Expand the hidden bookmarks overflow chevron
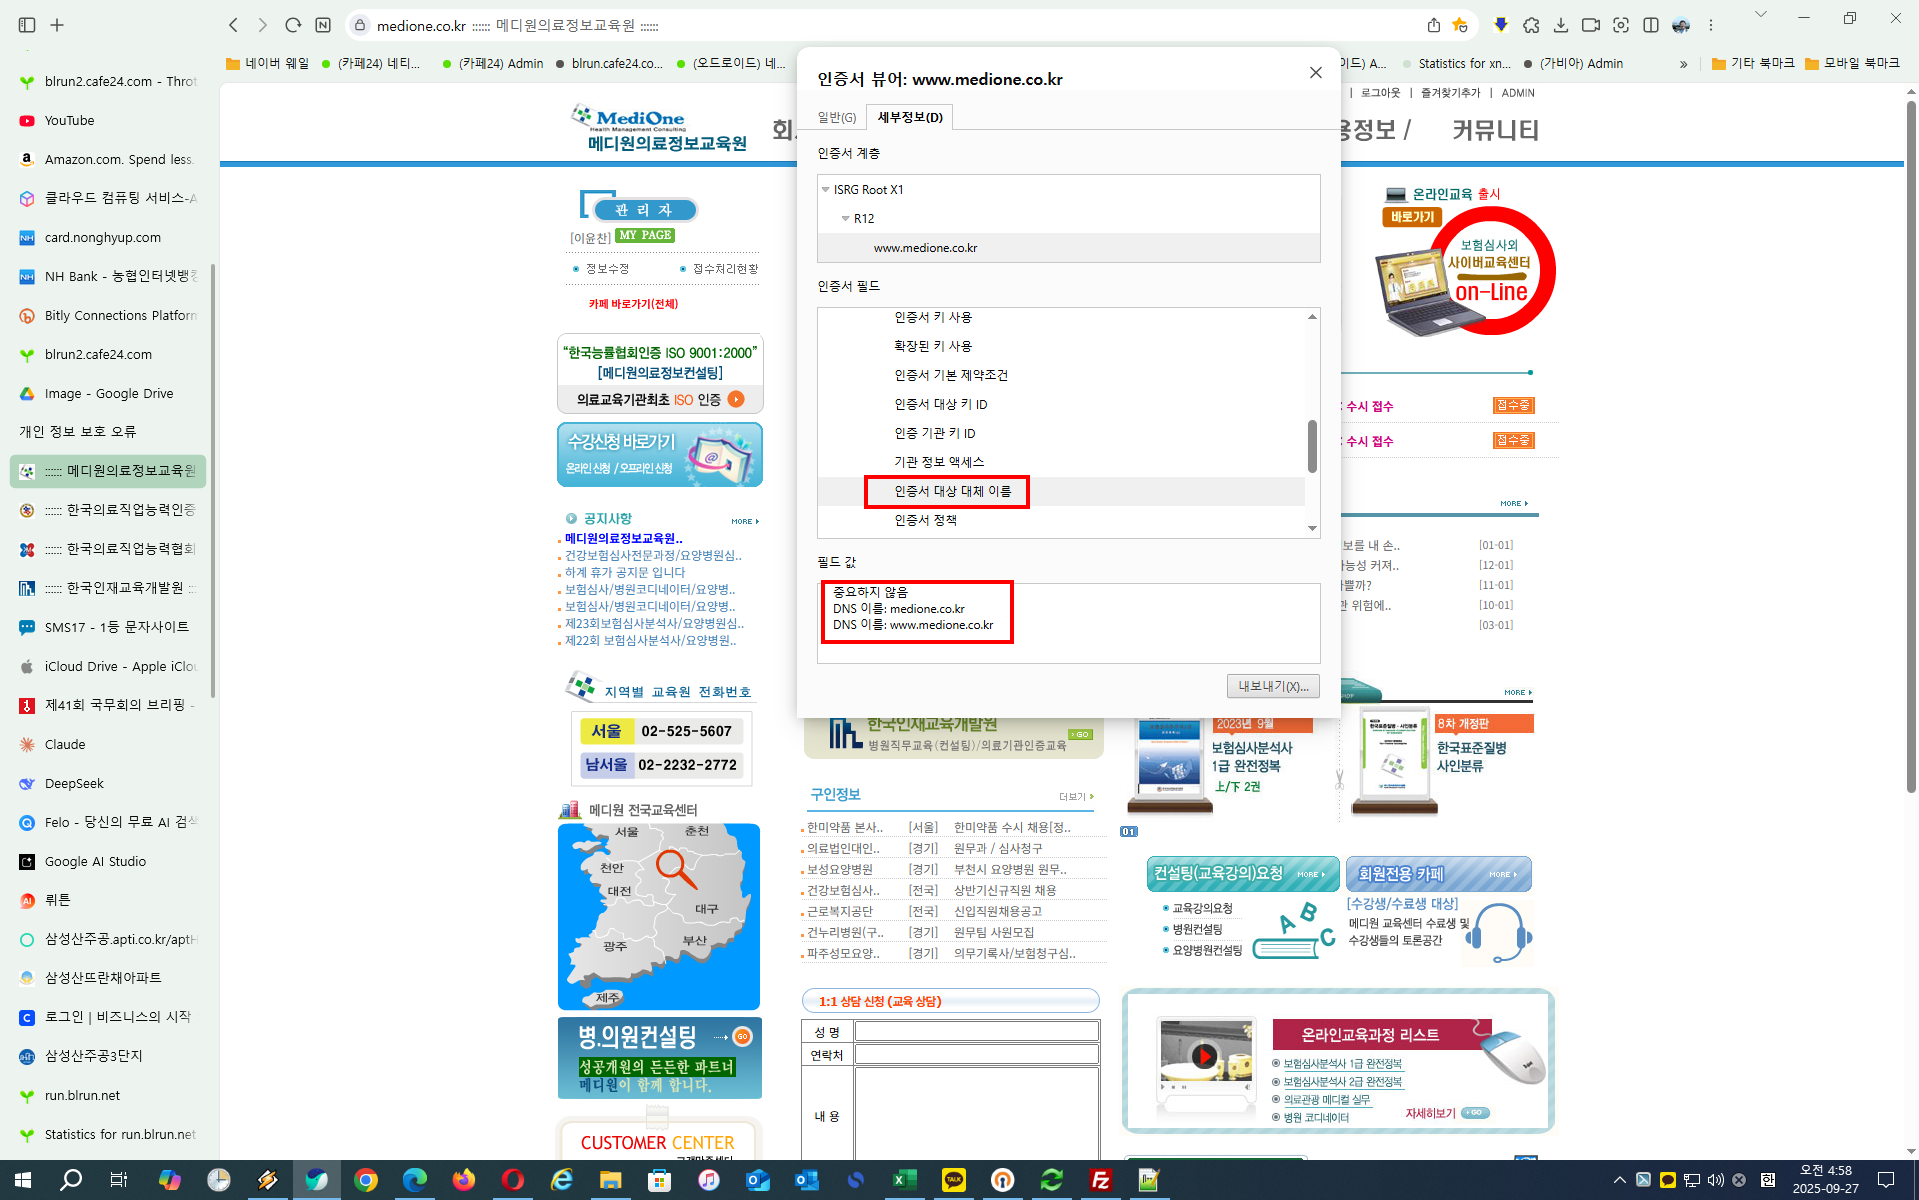 click(1684, 64)
